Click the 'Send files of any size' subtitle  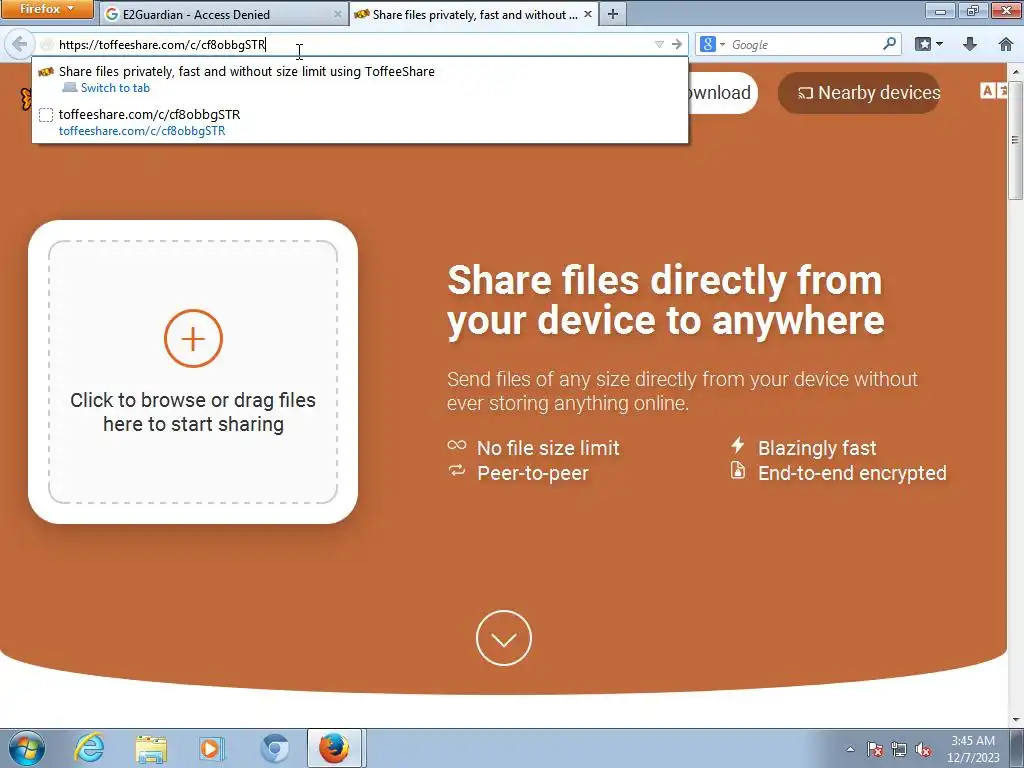pos(682,391)
